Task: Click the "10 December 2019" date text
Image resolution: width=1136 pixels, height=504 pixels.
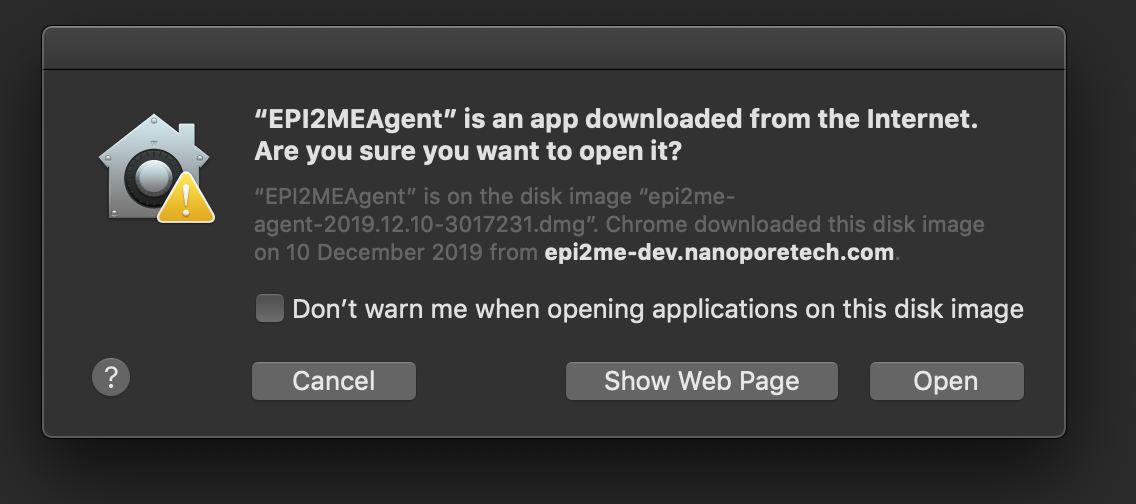Action: [x=384, y=253]
